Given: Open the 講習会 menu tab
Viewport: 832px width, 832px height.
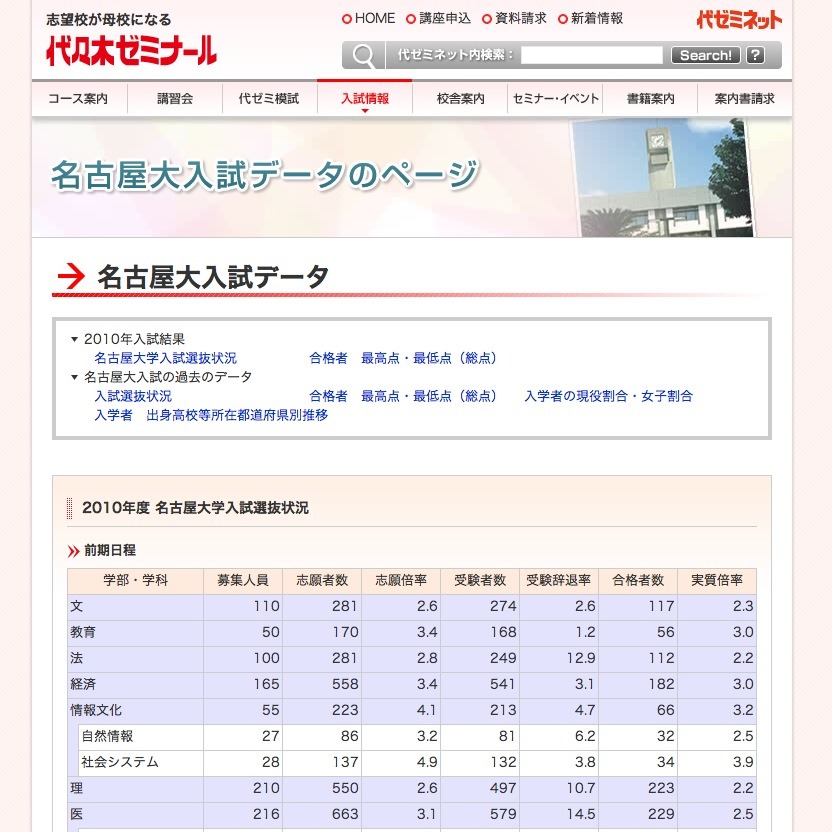Looking at the screenshot, I should pos(175,98).
